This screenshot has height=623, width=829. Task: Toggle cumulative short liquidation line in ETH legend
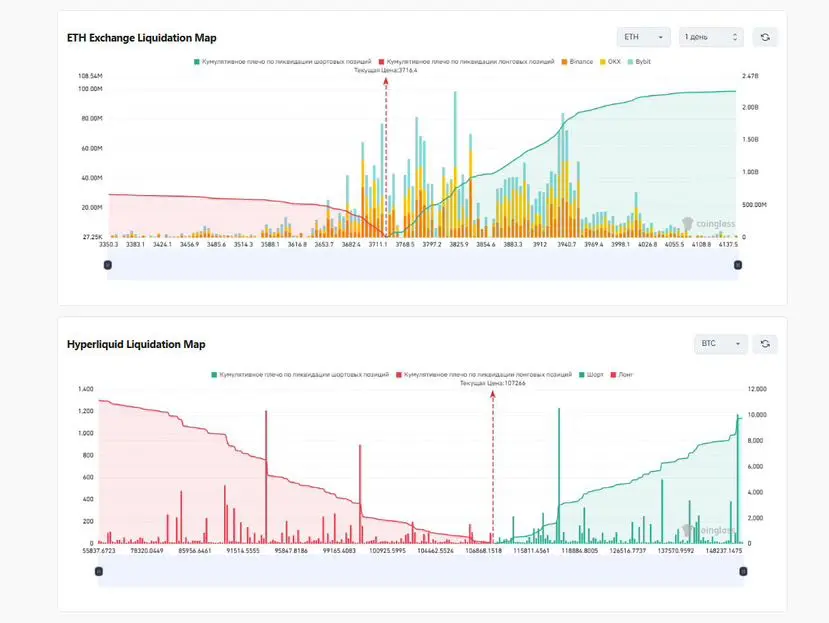[x=283, y=62]
